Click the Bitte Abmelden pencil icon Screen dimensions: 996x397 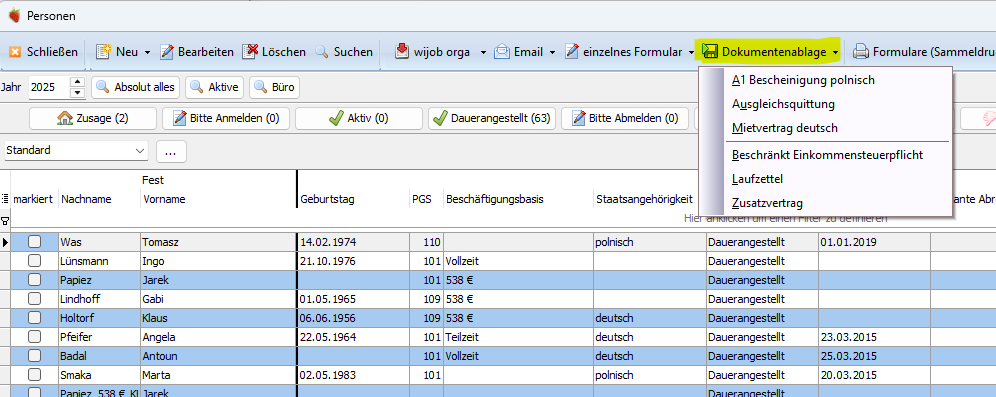click(579, 118)
